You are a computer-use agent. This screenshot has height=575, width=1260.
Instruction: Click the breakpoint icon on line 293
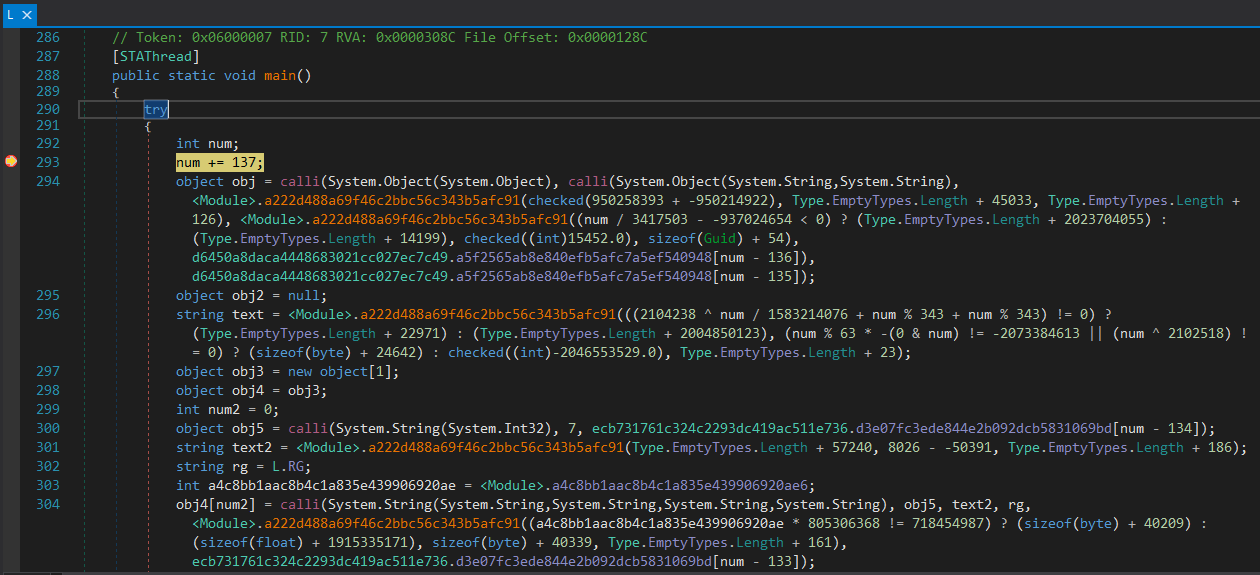click(x=11, y=162)
